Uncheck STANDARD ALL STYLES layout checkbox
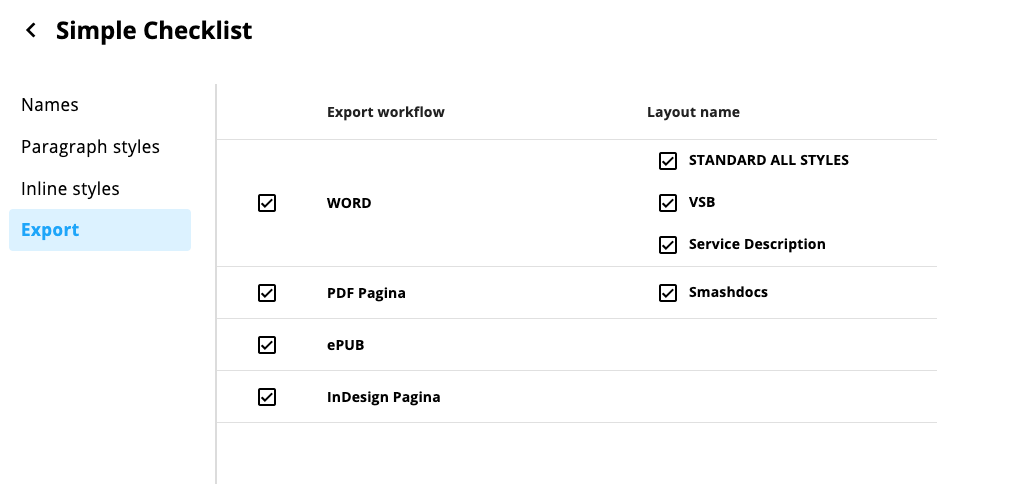This screenshot has width=1026, height=484. tap(667, 161)
